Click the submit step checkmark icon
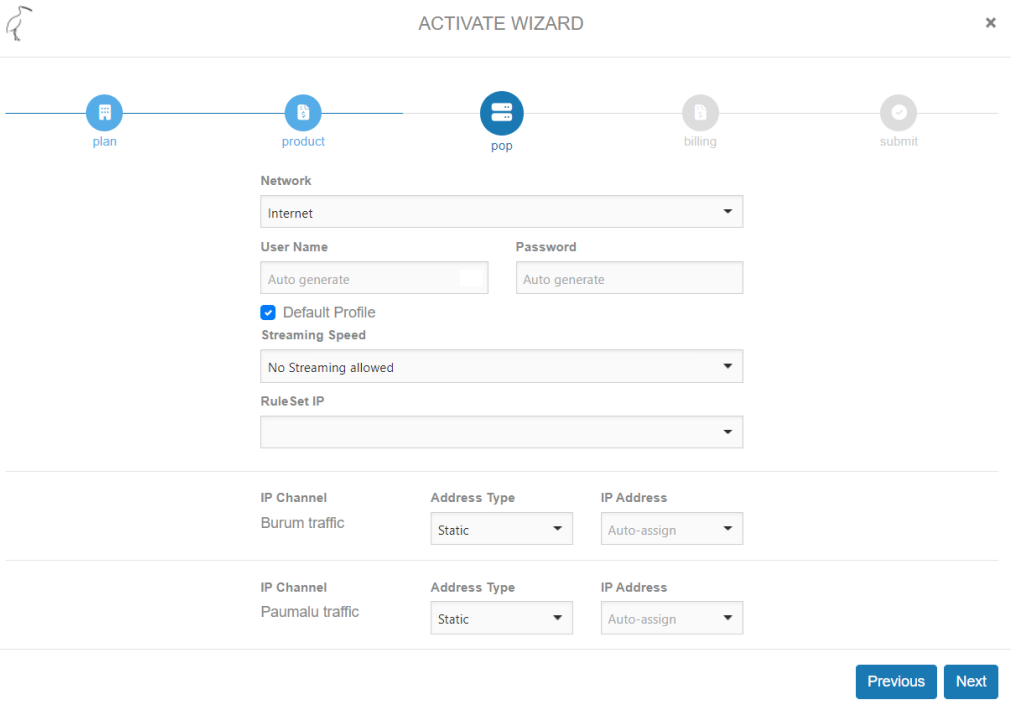This screenshot has height=709, width=1011. pyautogui.click(x=898, y=113)
